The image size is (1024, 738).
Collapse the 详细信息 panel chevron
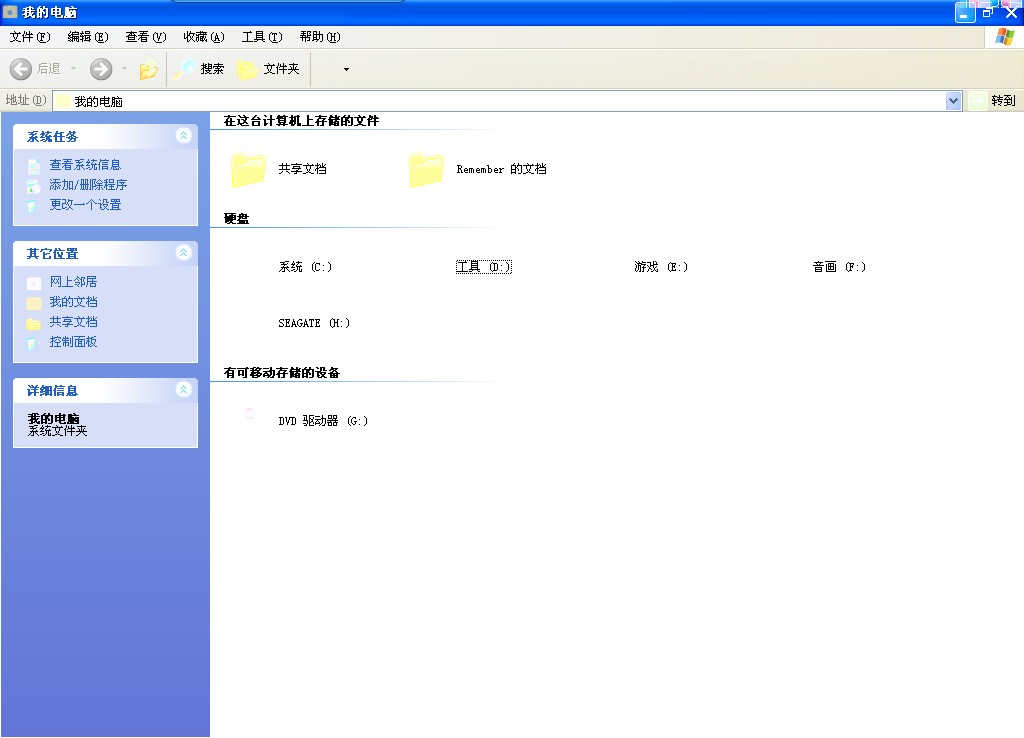point(184,390)
